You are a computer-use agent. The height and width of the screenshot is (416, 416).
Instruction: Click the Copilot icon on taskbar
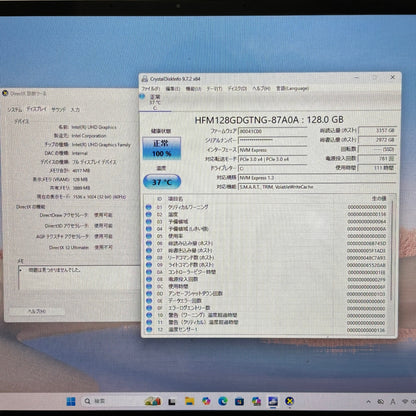[x=206, y=401]
